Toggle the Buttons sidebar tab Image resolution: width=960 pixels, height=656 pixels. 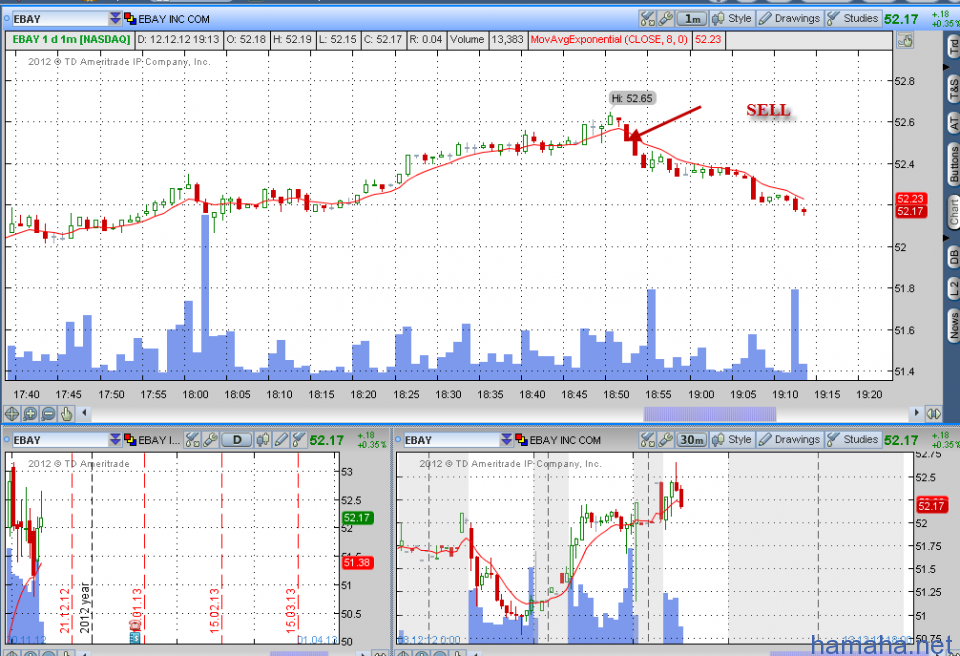pyautogui.click(x=953, y=165)
